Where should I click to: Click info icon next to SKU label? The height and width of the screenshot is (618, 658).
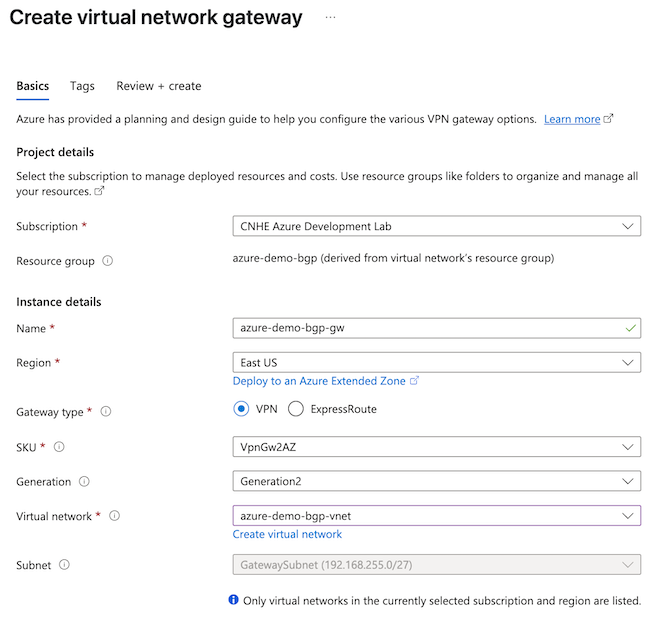pos(59,447)
